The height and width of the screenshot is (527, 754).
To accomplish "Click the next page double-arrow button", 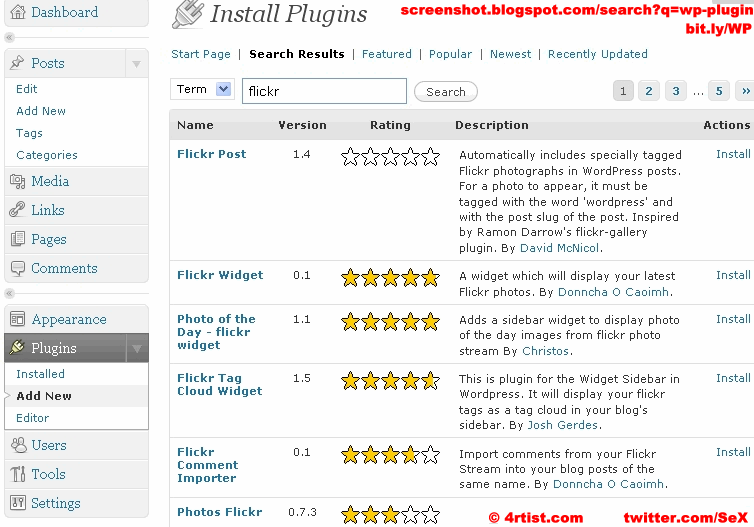I will [x=745, y=91].
